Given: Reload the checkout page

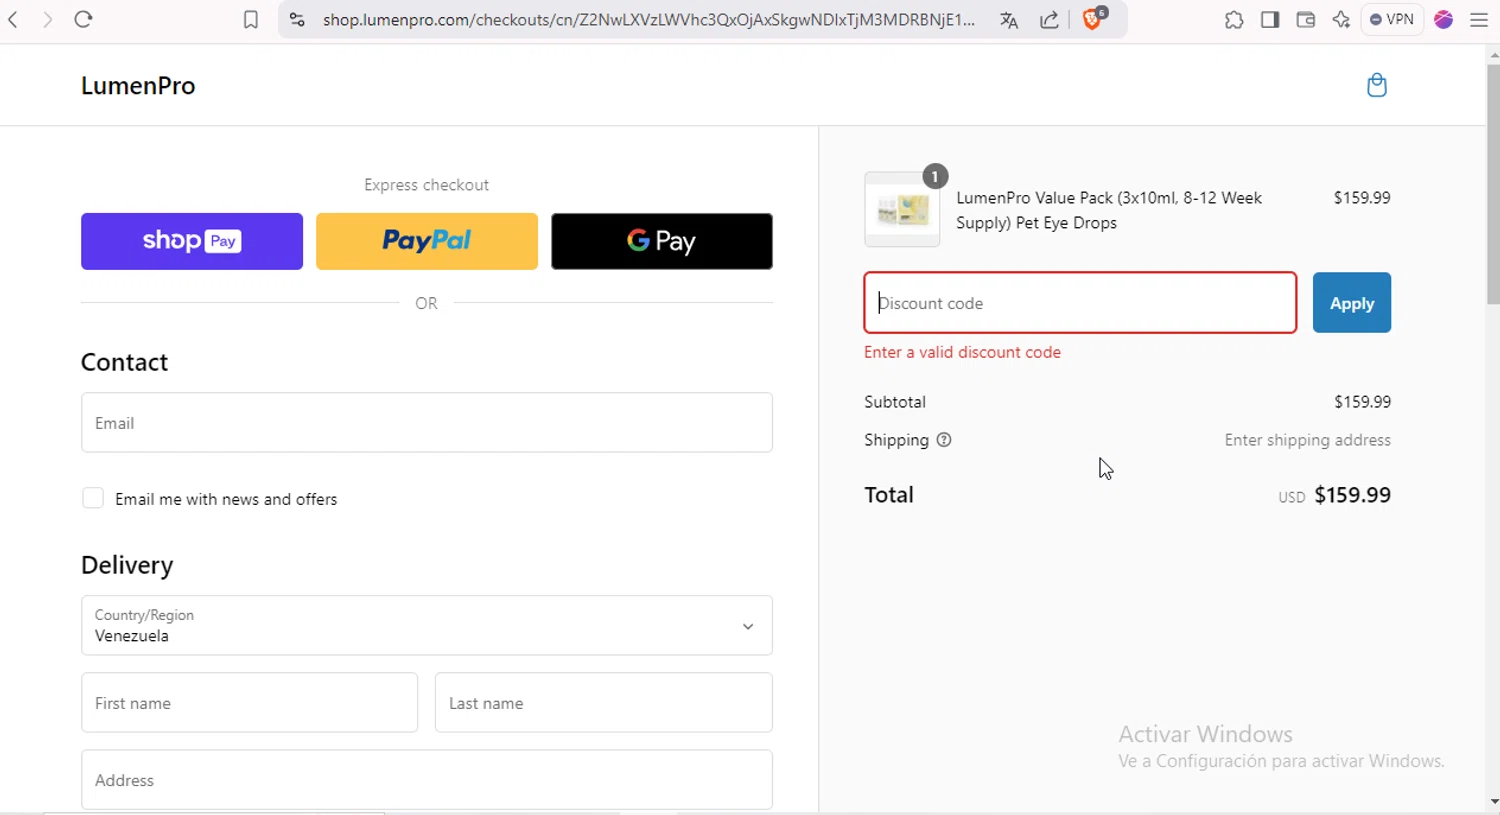Looking at the screenshot, I should [83, 19].
